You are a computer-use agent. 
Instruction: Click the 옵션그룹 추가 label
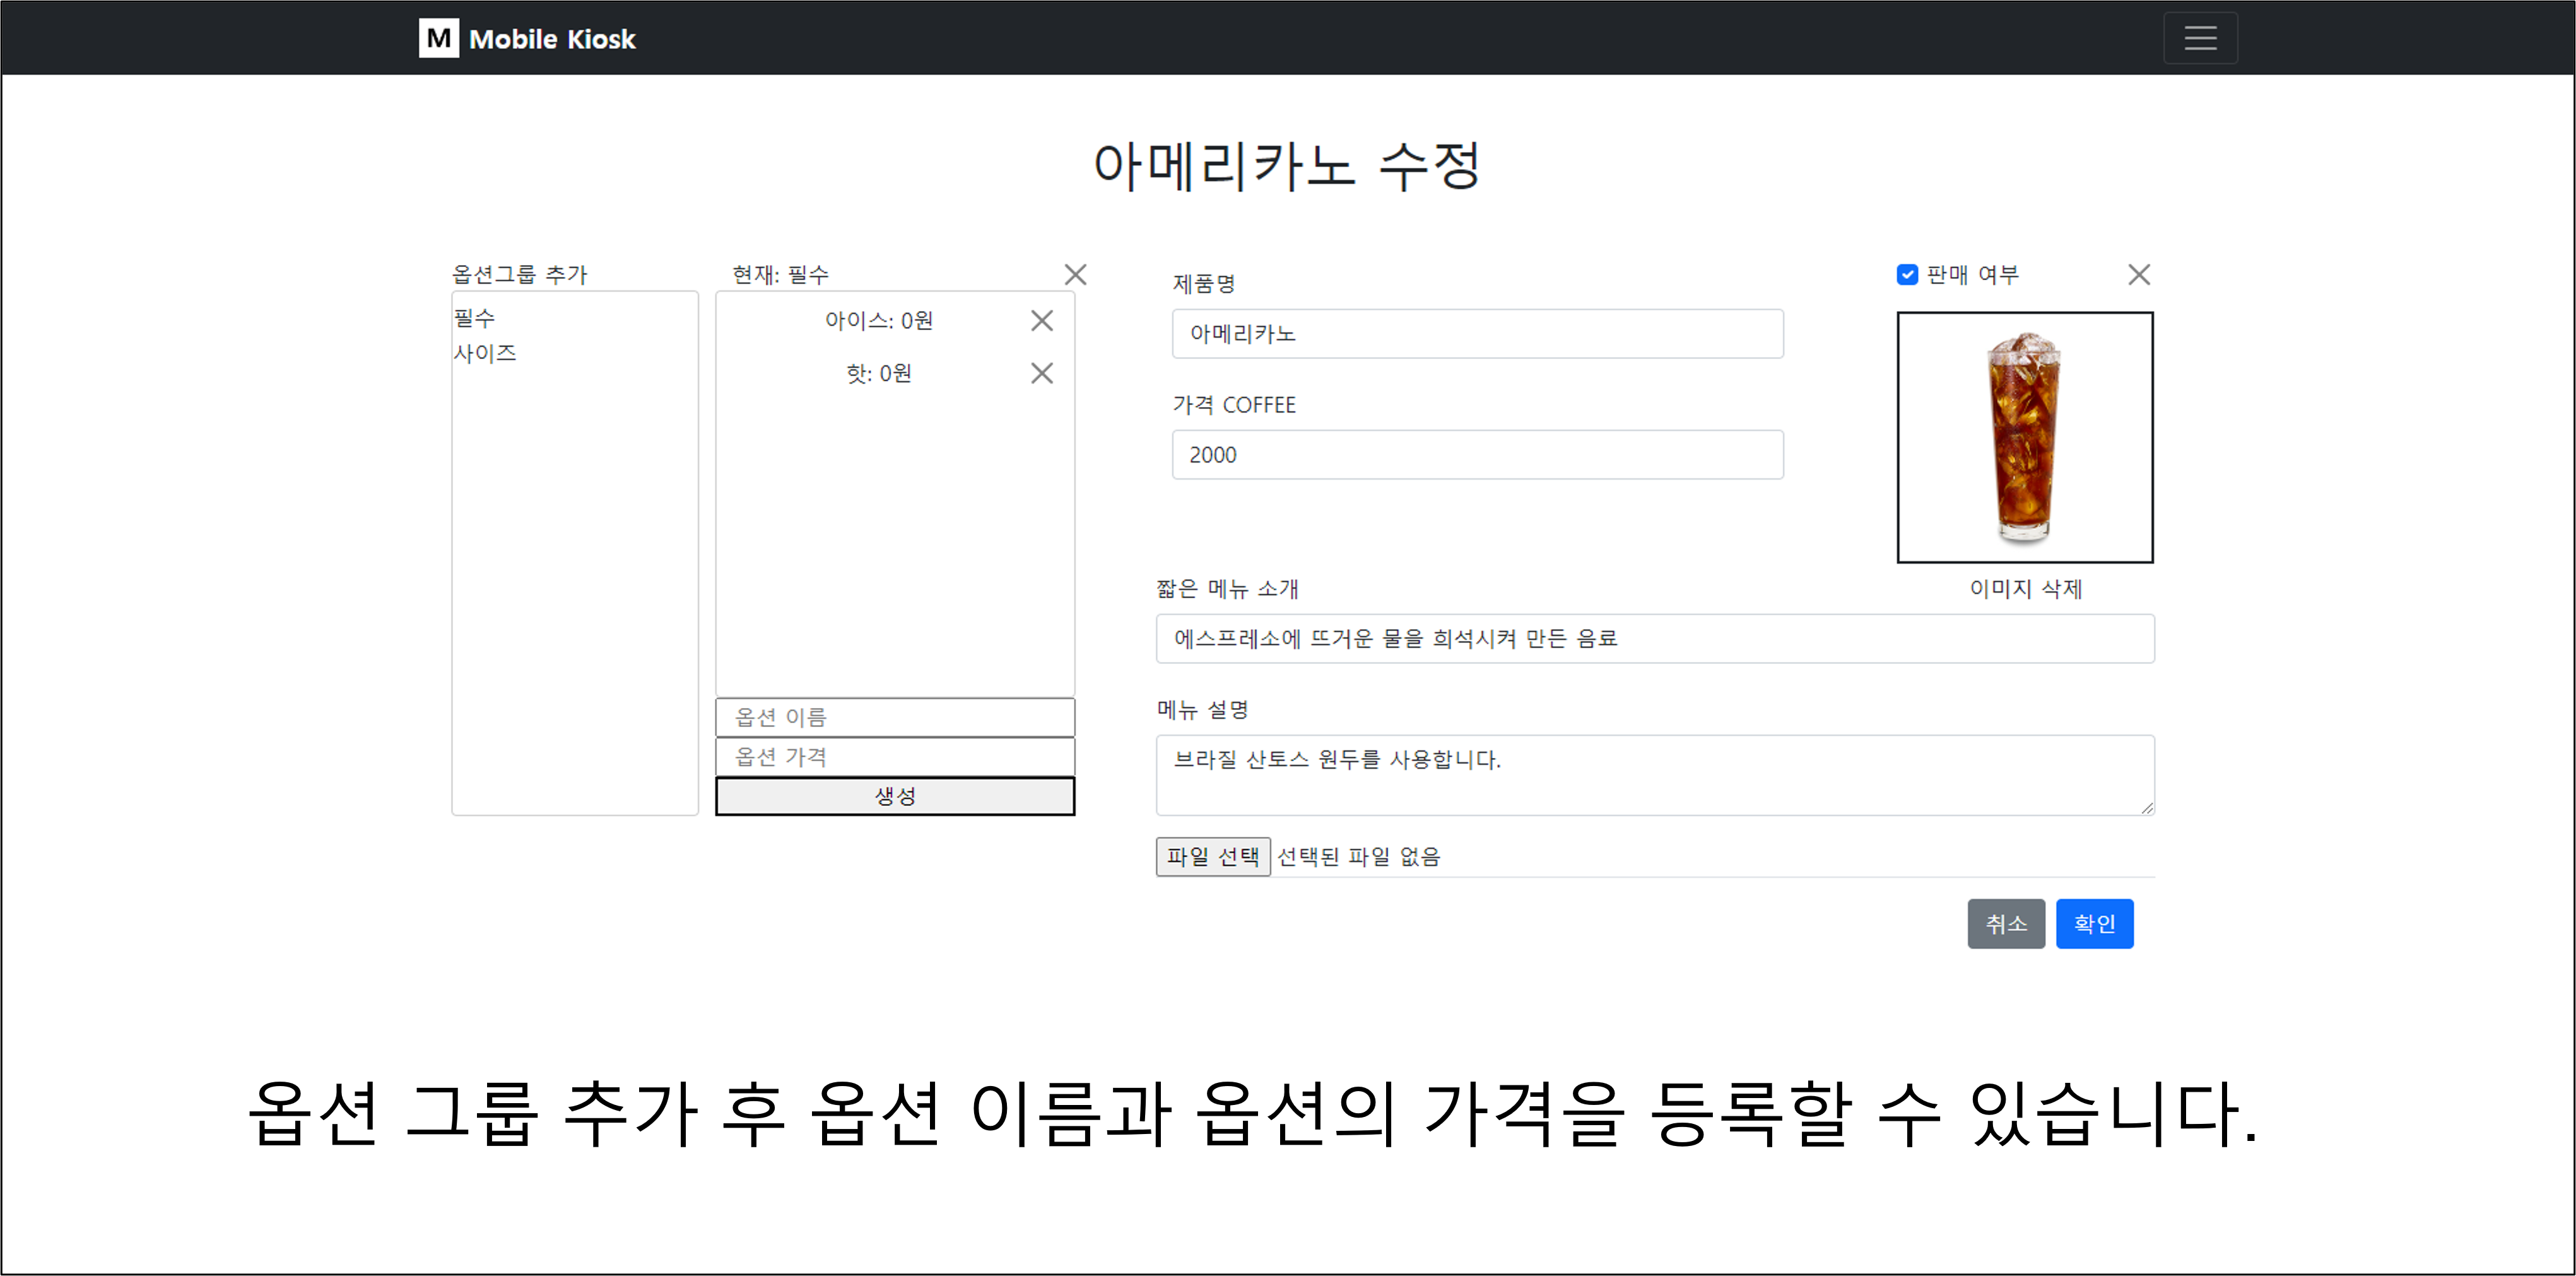coord(520,274)
